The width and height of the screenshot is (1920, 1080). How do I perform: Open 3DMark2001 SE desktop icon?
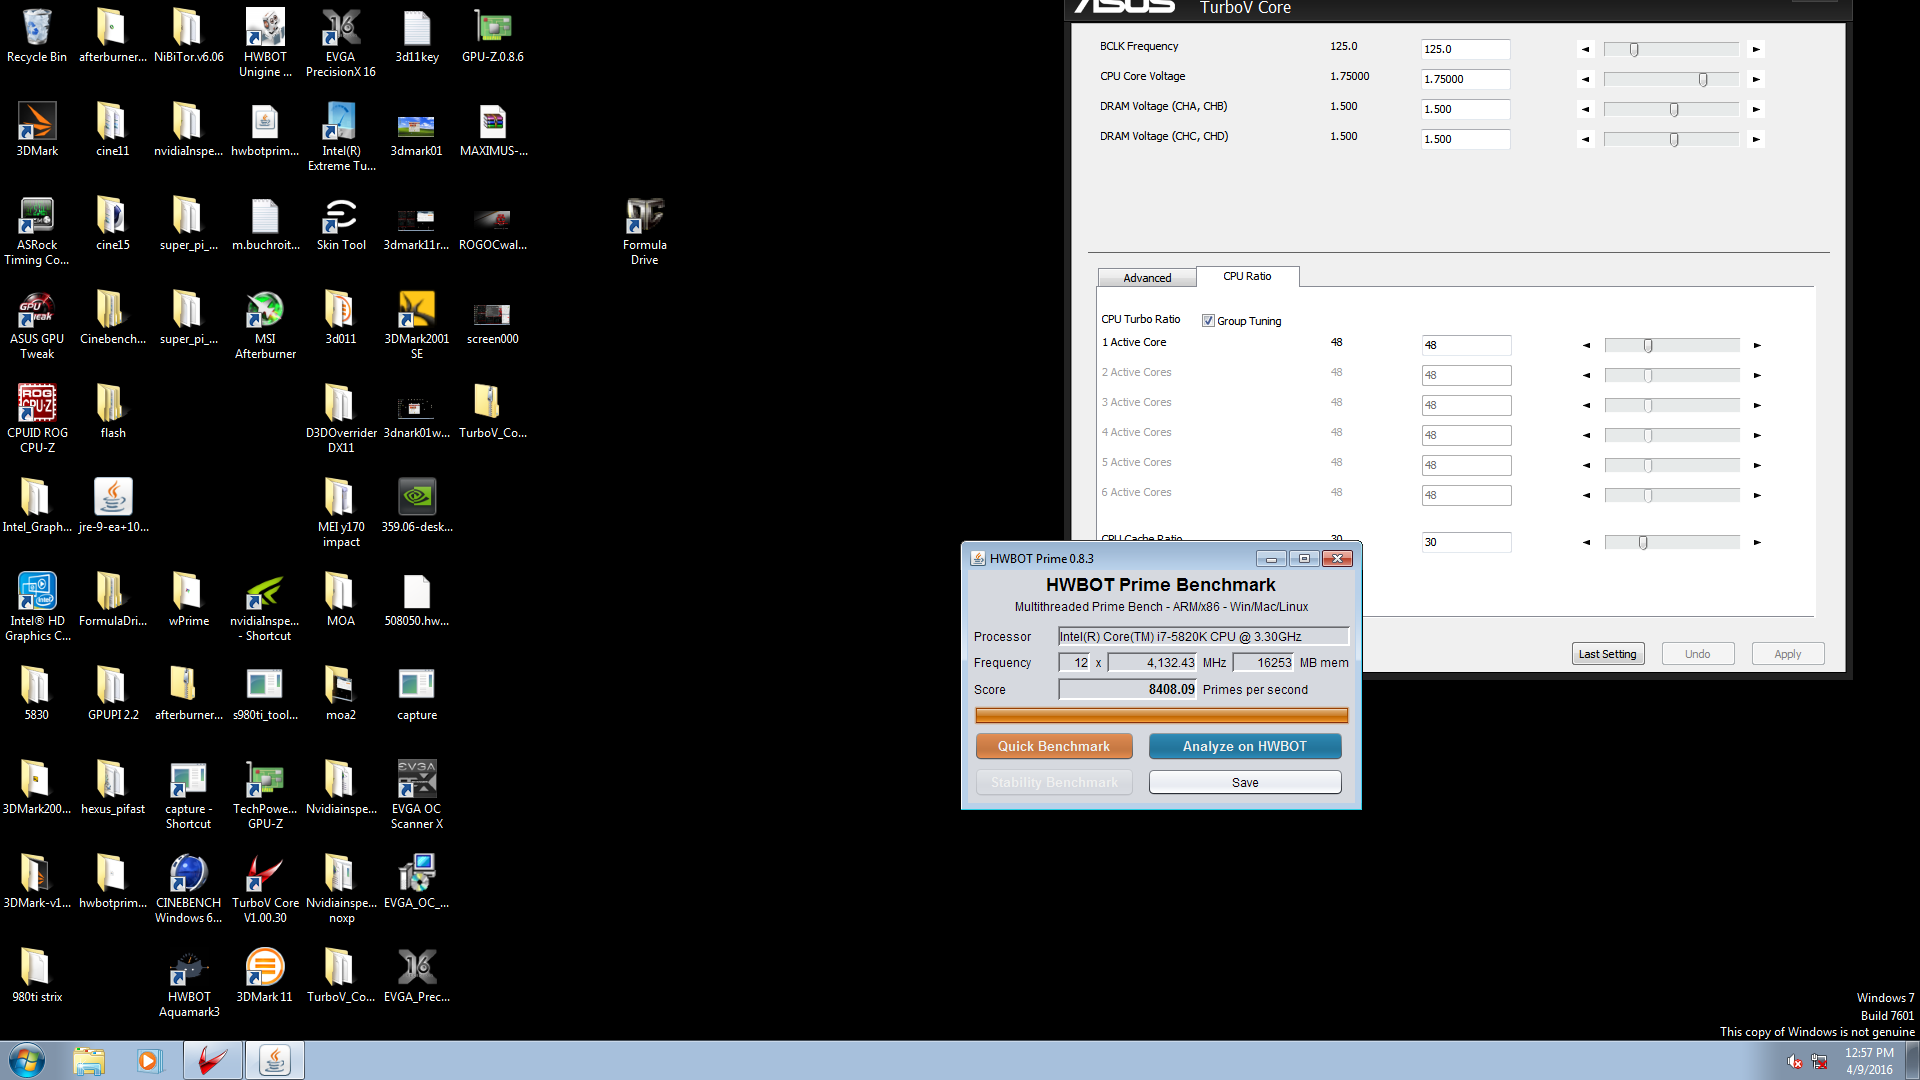point(417,325)
